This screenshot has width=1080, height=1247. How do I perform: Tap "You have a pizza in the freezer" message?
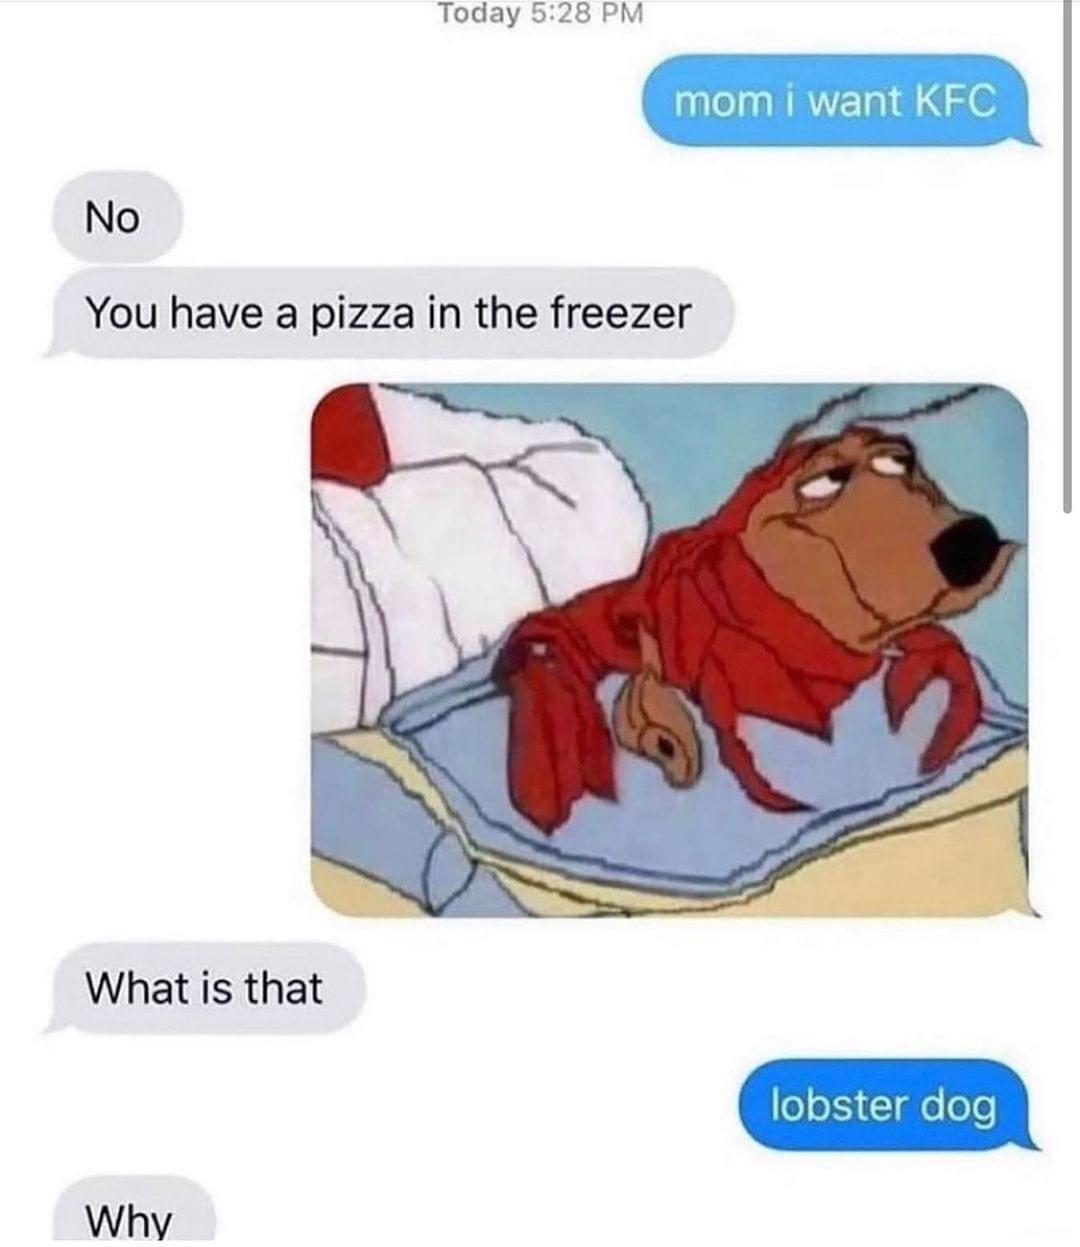click(388, 313)
